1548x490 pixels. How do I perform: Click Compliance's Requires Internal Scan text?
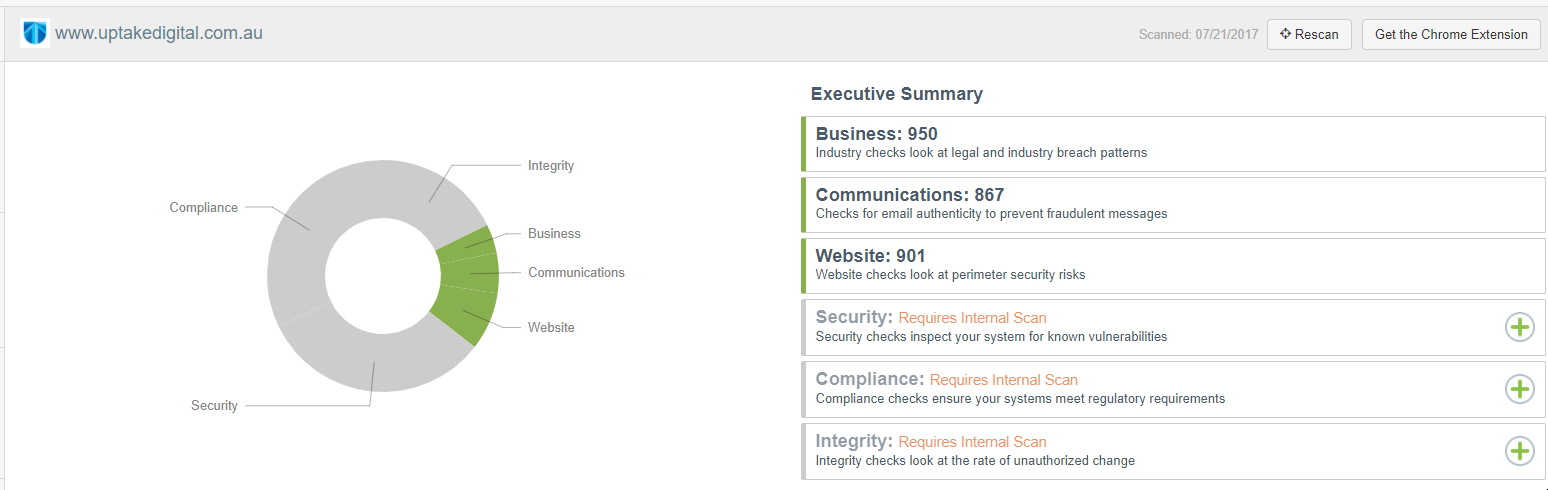tap(1003, 380)
